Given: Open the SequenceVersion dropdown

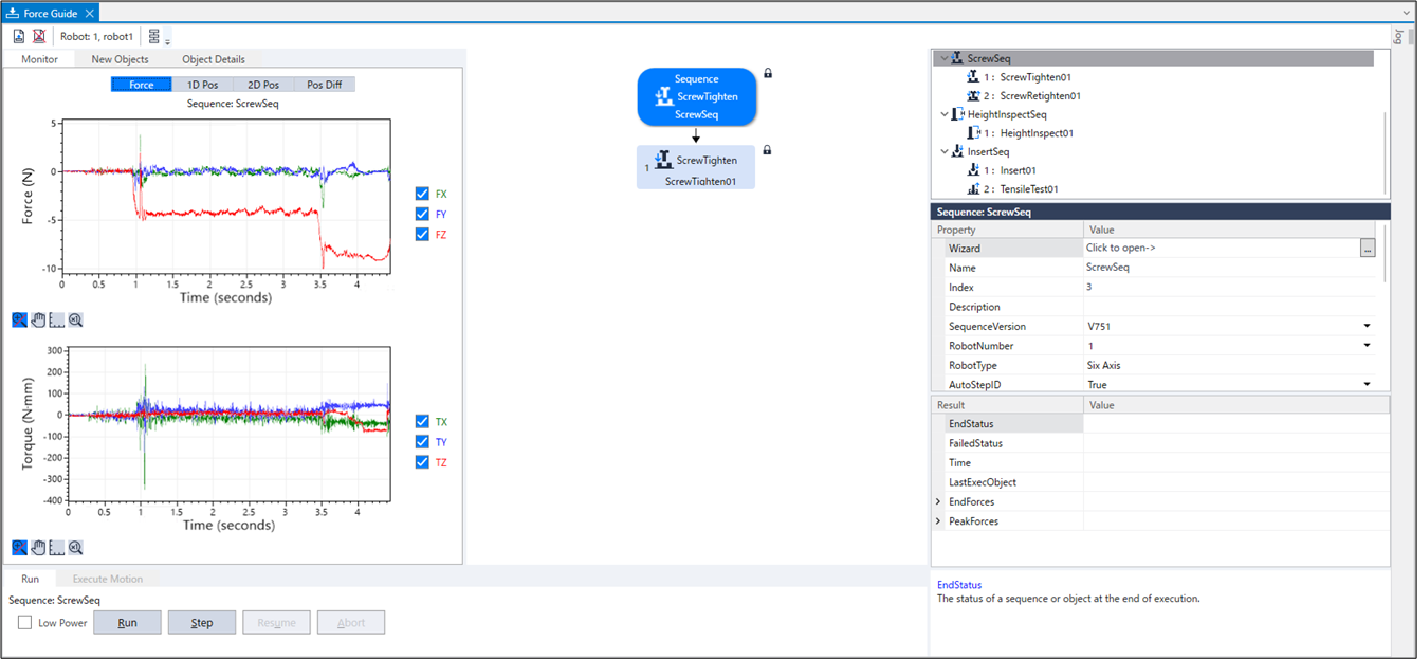Looking at the screenshot, I should pos(1366,326).
